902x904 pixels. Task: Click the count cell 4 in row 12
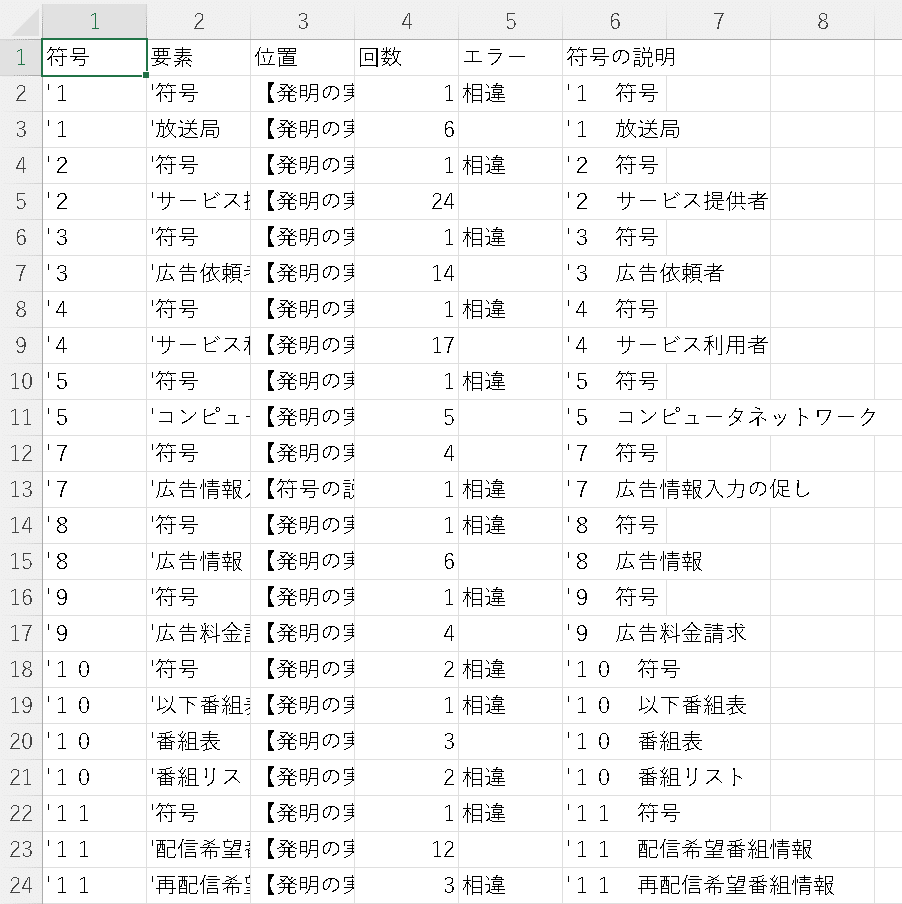[407, 453]
